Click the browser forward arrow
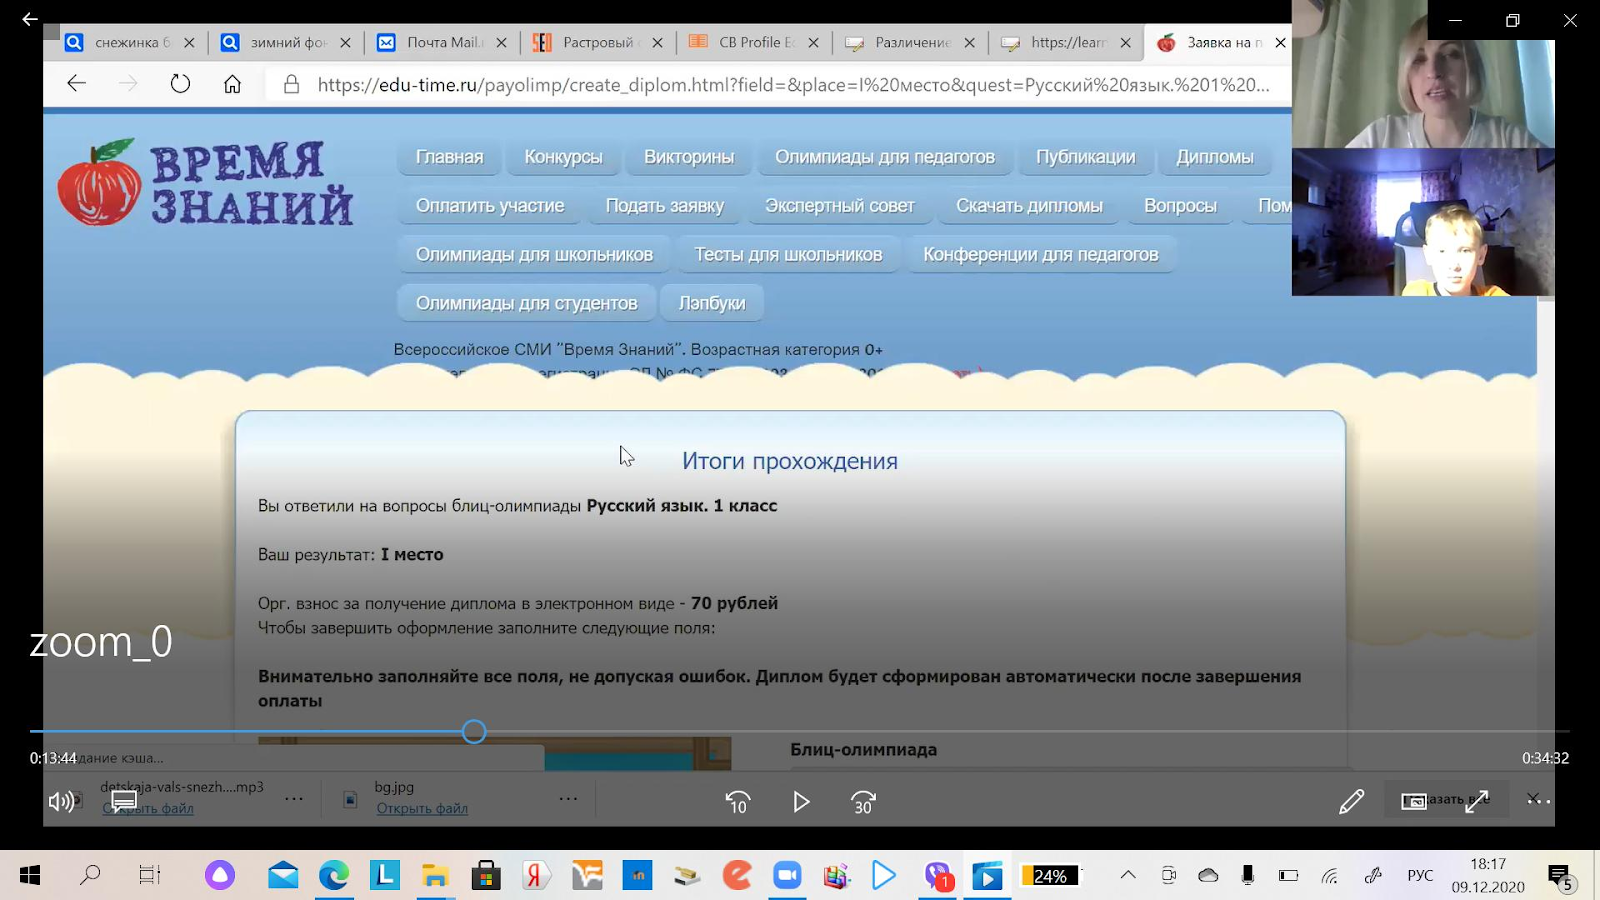The image size is (1600, 900). click(128, 84)
